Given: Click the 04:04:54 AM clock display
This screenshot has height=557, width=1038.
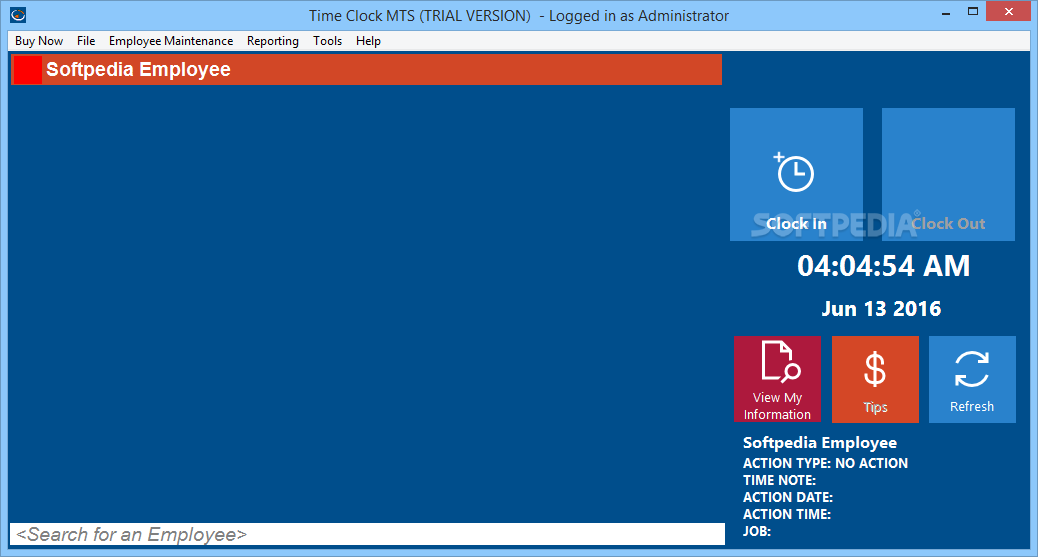Looking at the screenshot, I should (883, 266).
